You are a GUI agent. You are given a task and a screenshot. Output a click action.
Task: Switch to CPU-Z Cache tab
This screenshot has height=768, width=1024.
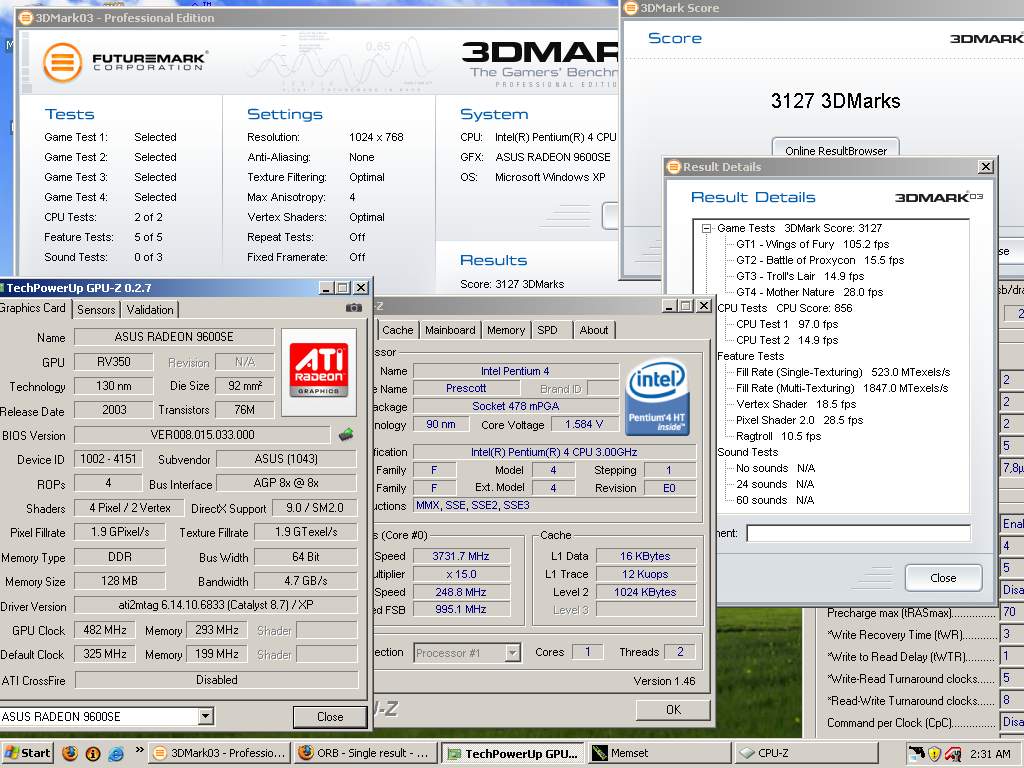[398, 330]
